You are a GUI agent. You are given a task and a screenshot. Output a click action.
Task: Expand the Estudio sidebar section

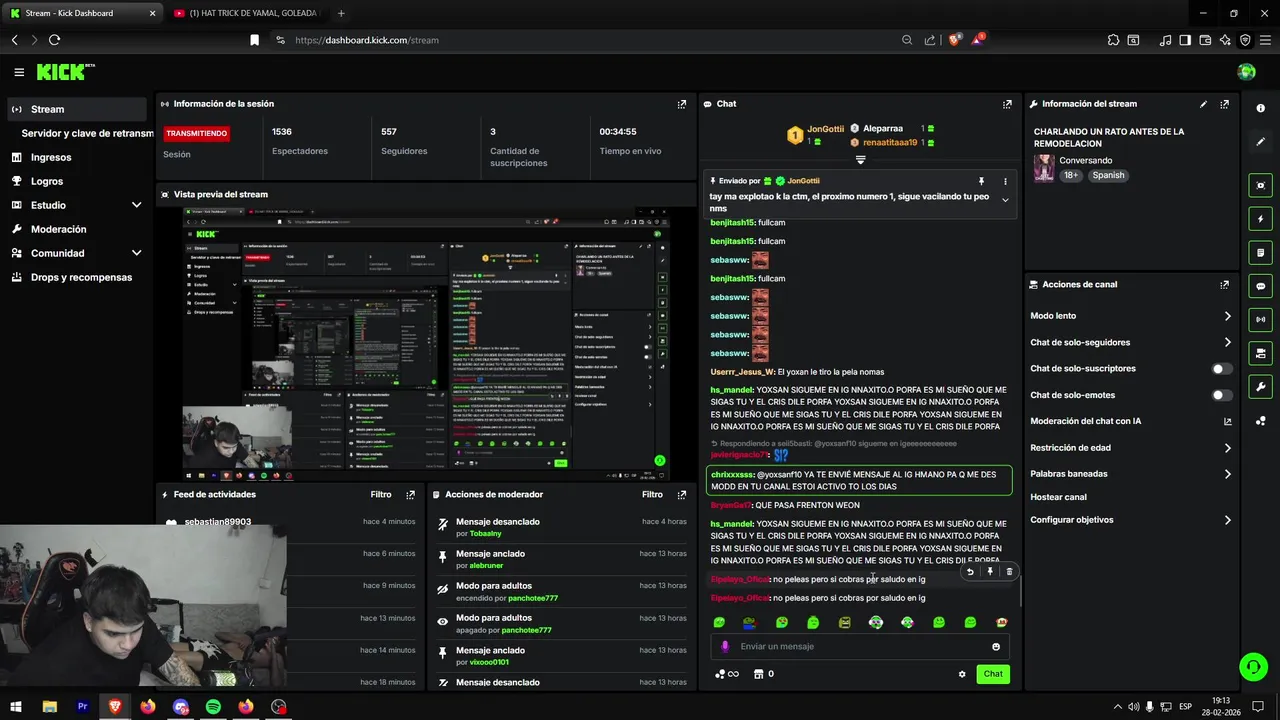click(x=136, y=205)
